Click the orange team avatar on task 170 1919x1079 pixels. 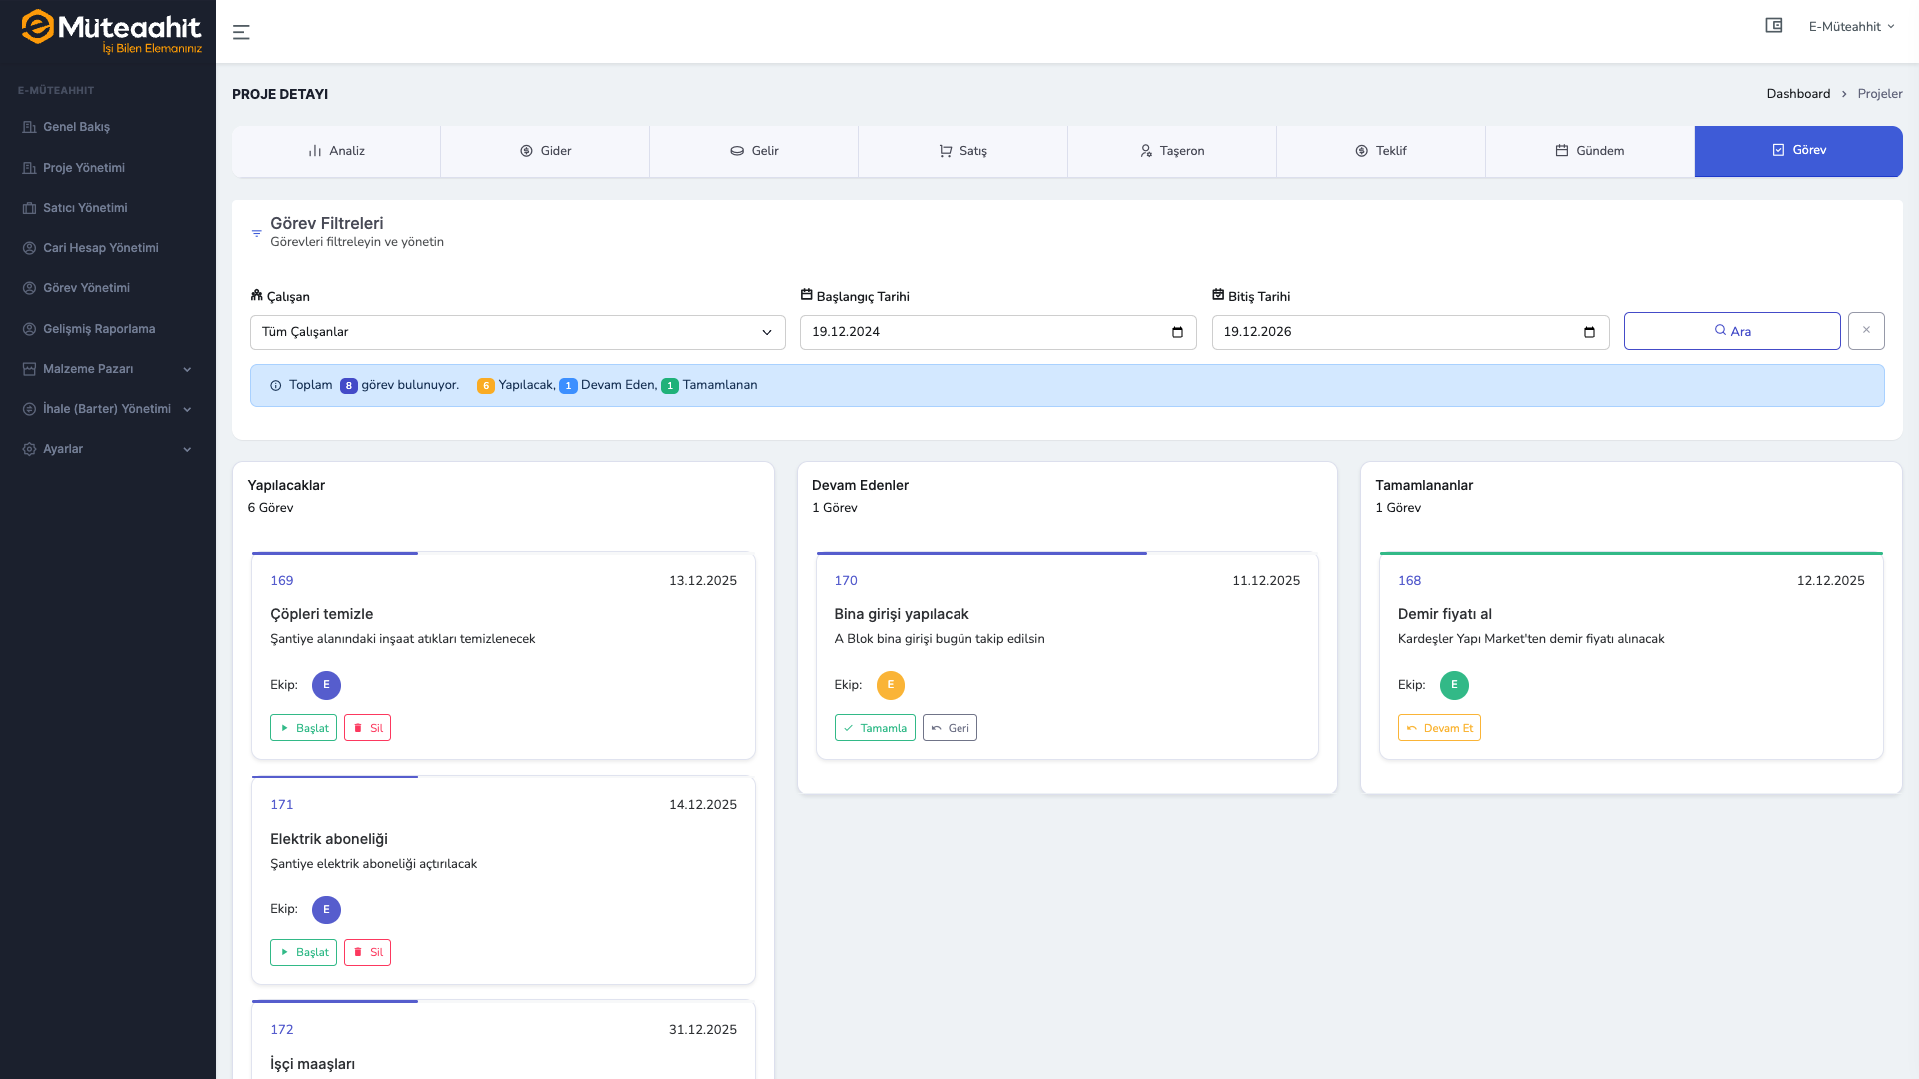click(x=890, y=685)
